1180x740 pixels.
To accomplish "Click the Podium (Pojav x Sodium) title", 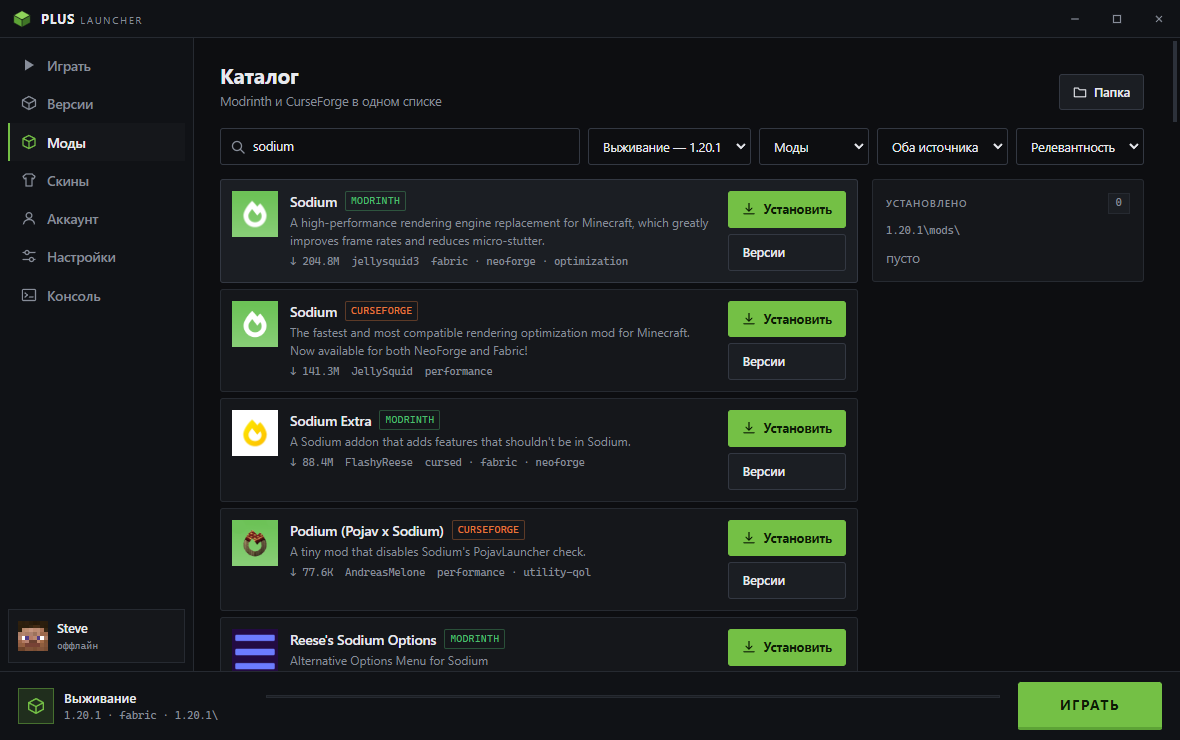I will (366, 531).
